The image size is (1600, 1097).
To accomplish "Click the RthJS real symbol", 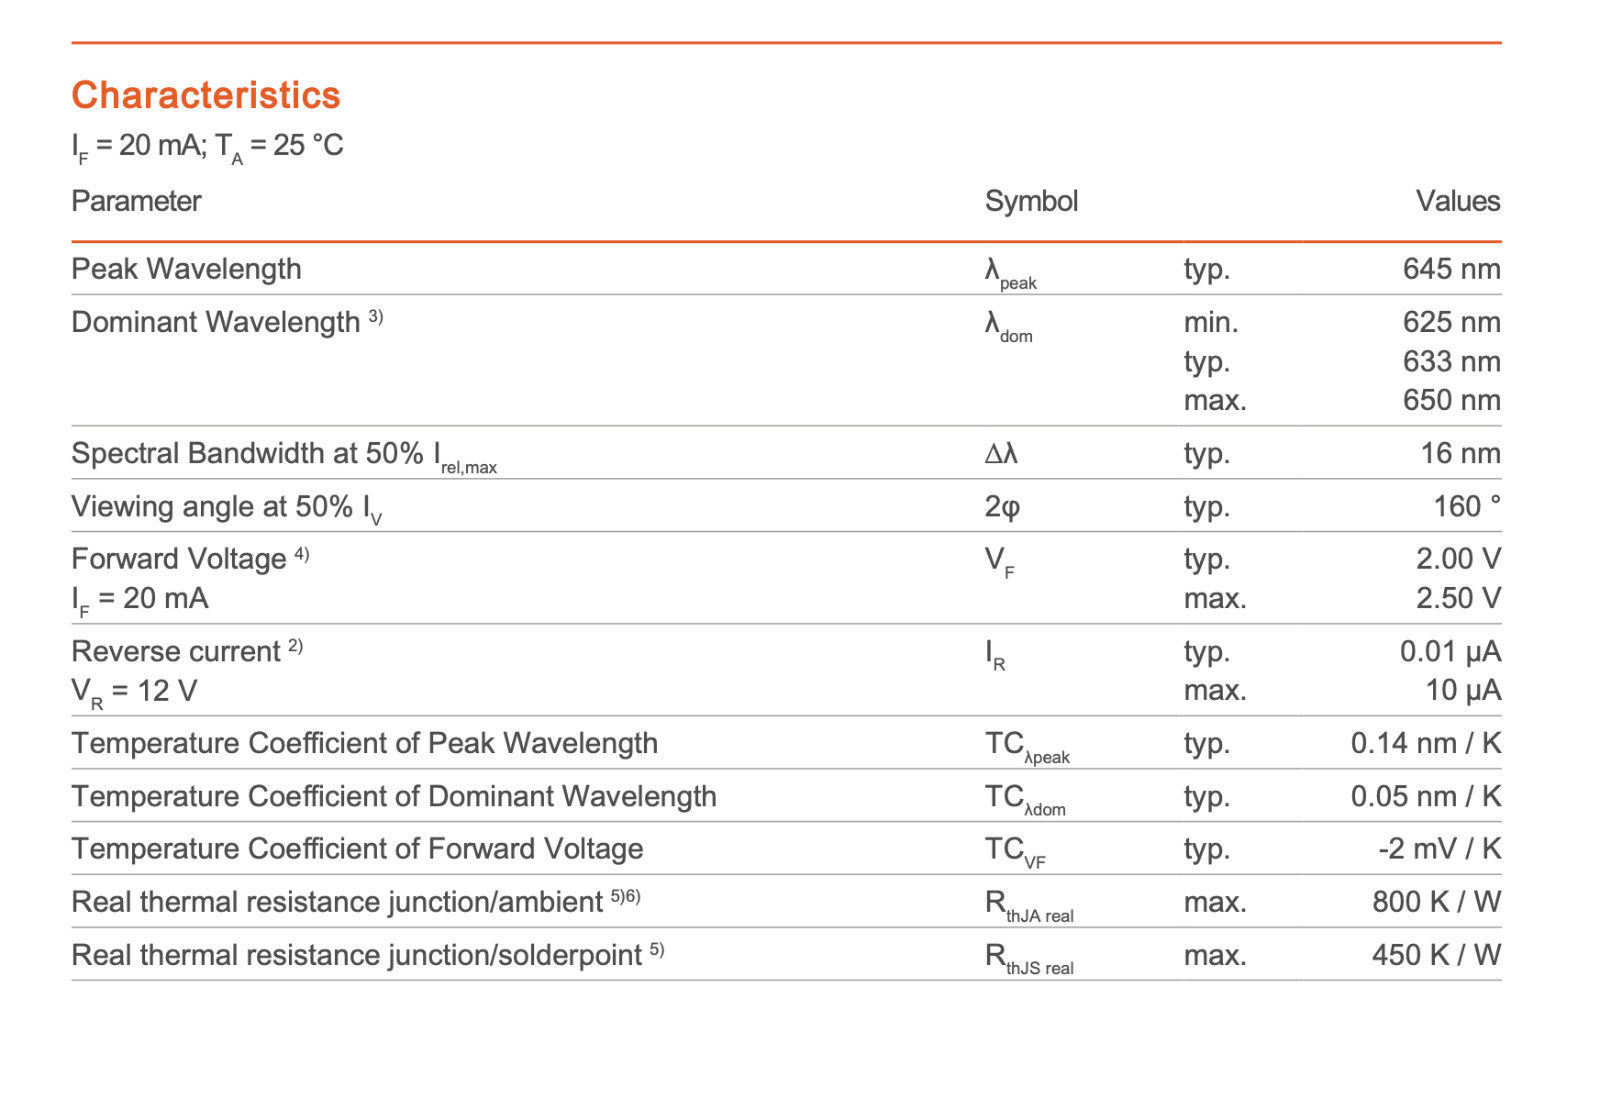I will coord(1029,958).
